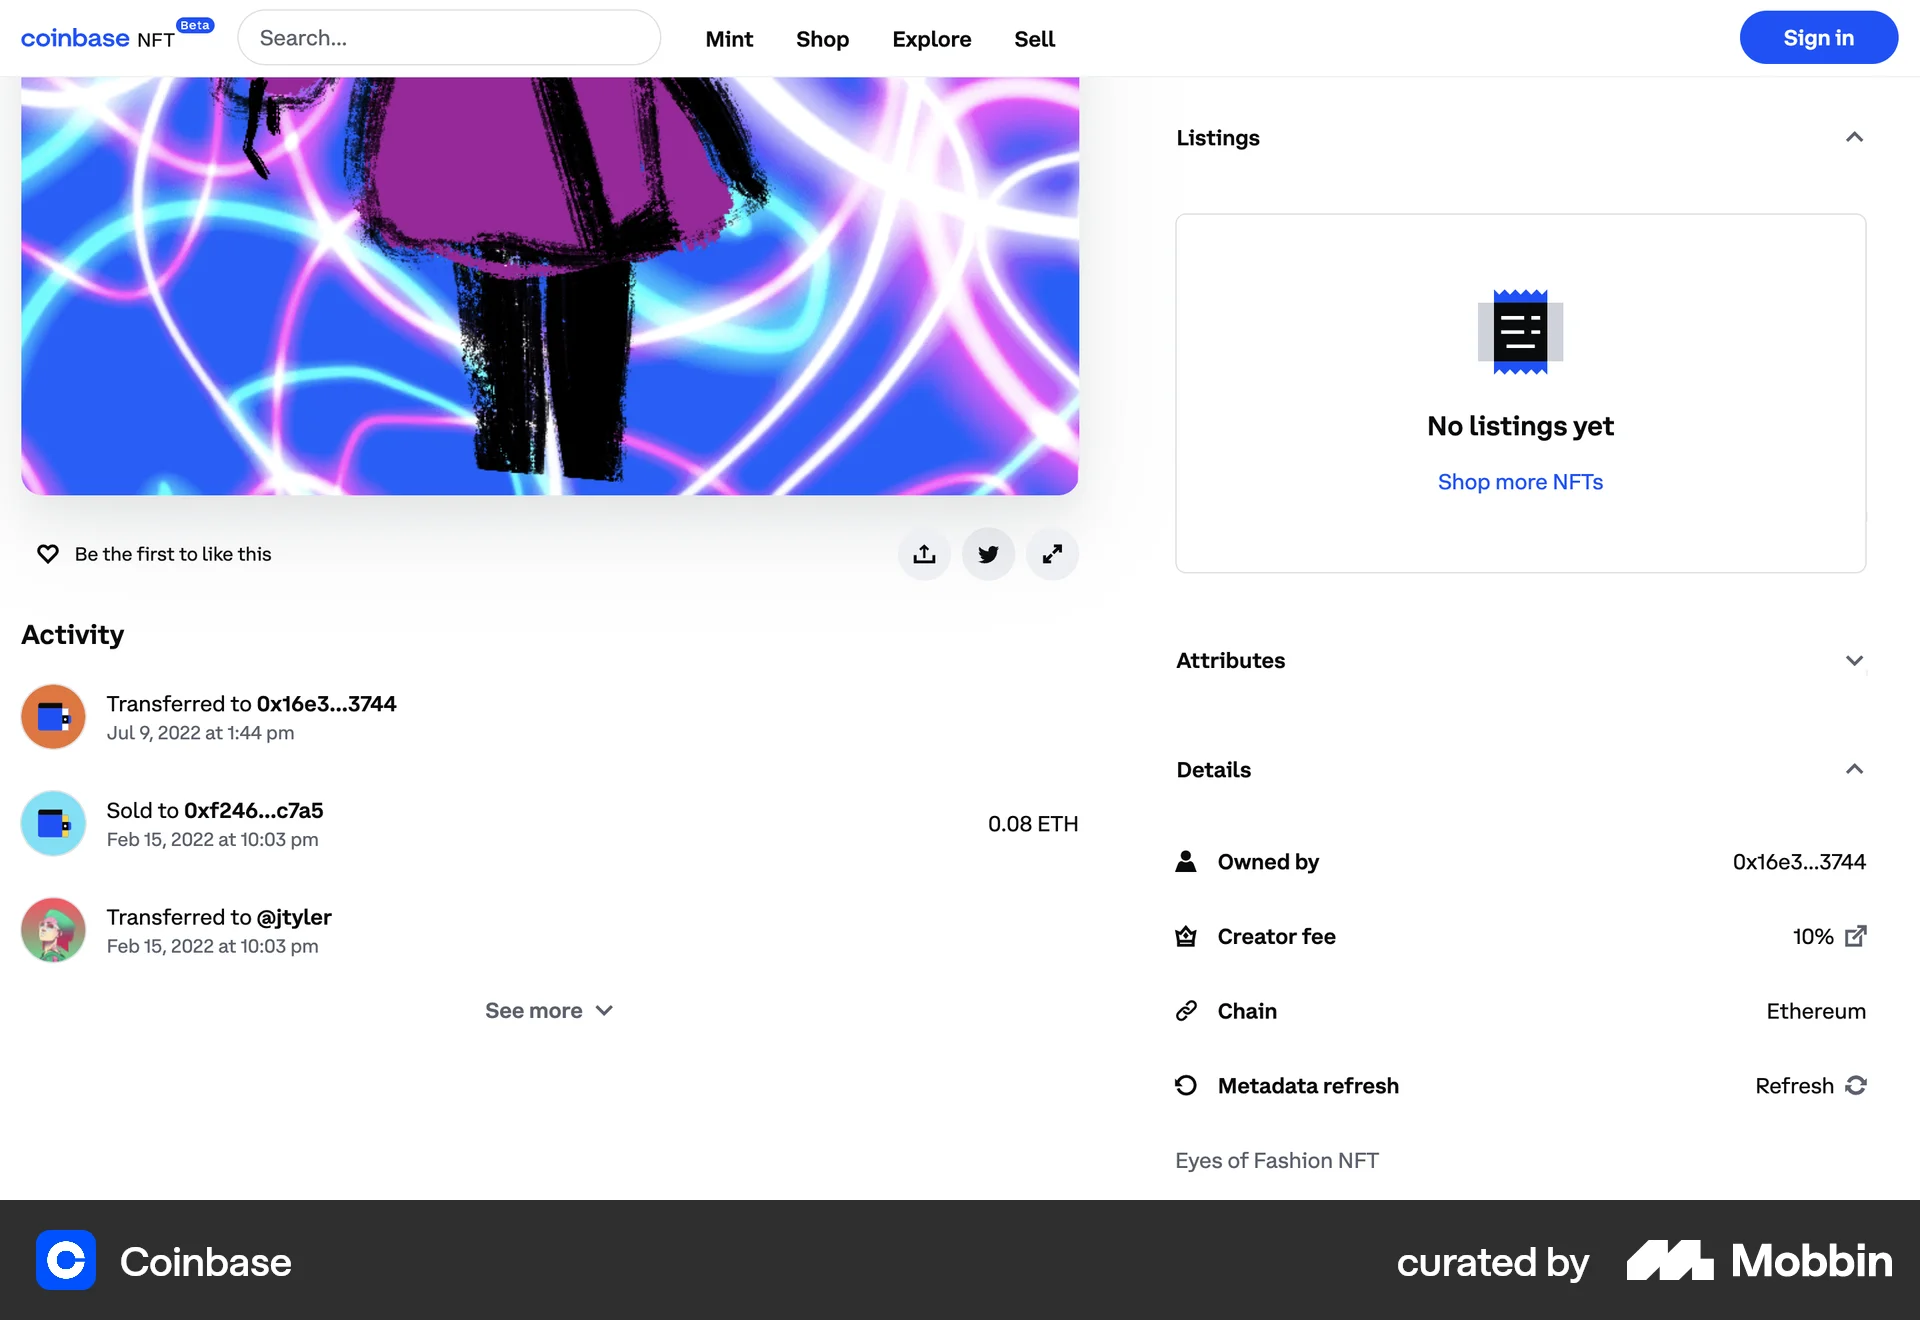This screenshot has height=1320, width=1920.
Task: Share the NFT using the upload icon
Action: pos(924,553)
